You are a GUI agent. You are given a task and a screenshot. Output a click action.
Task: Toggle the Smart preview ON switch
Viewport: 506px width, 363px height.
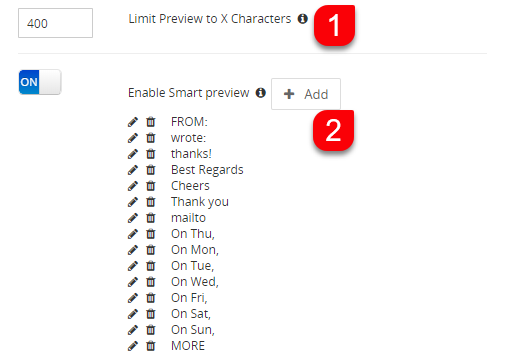tap(40, 82)
